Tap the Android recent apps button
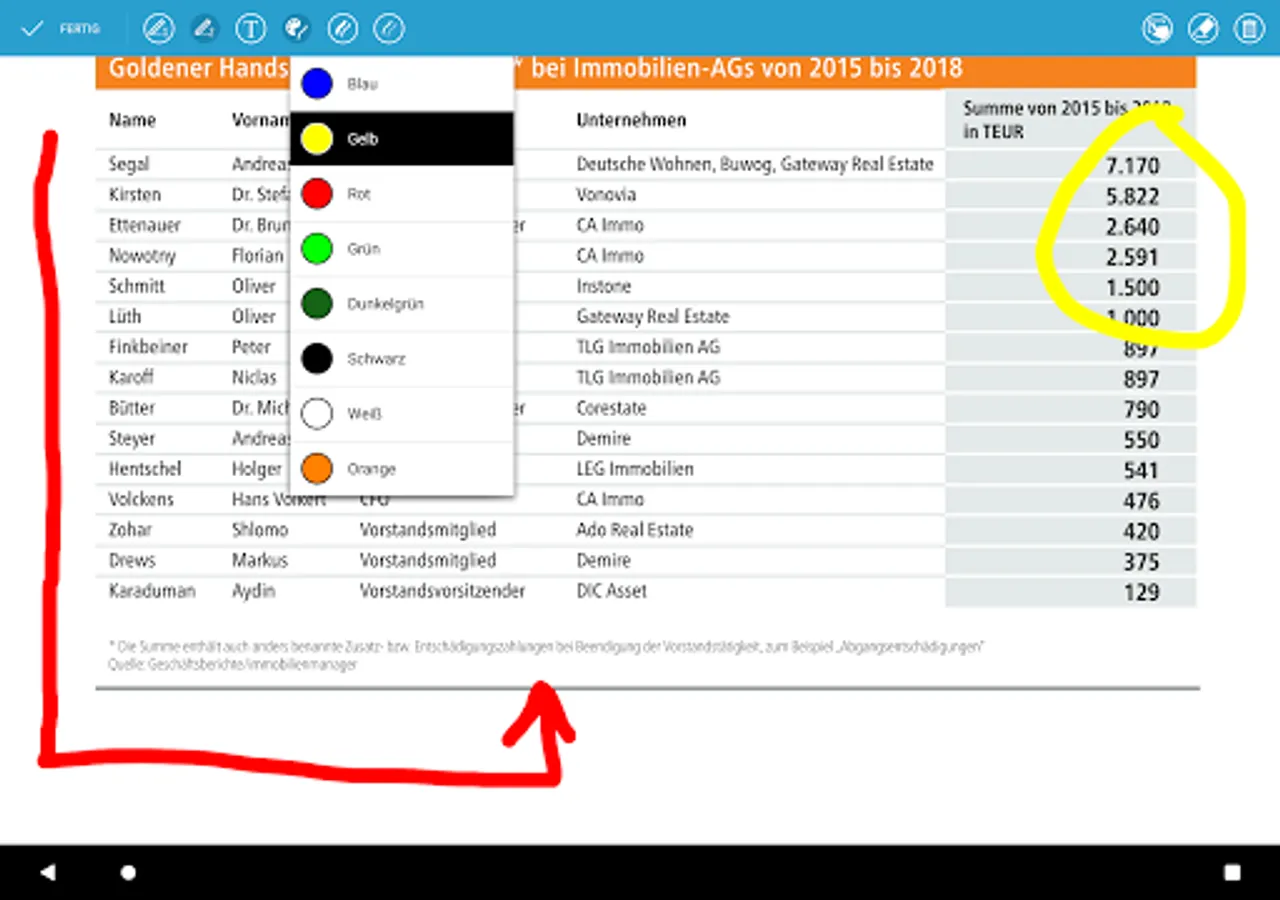The height and width of the screenshot is (900, 1280). click(x=1232, y=872)
